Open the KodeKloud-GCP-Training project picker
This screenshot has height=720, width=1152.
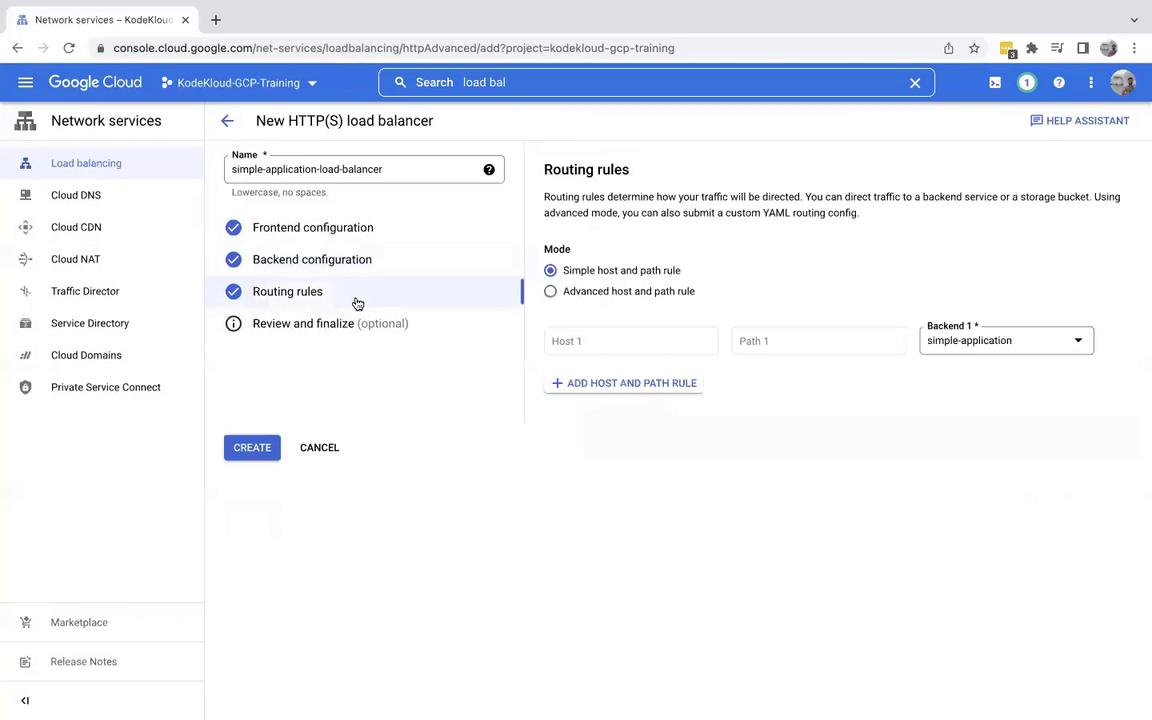(240, 83)
